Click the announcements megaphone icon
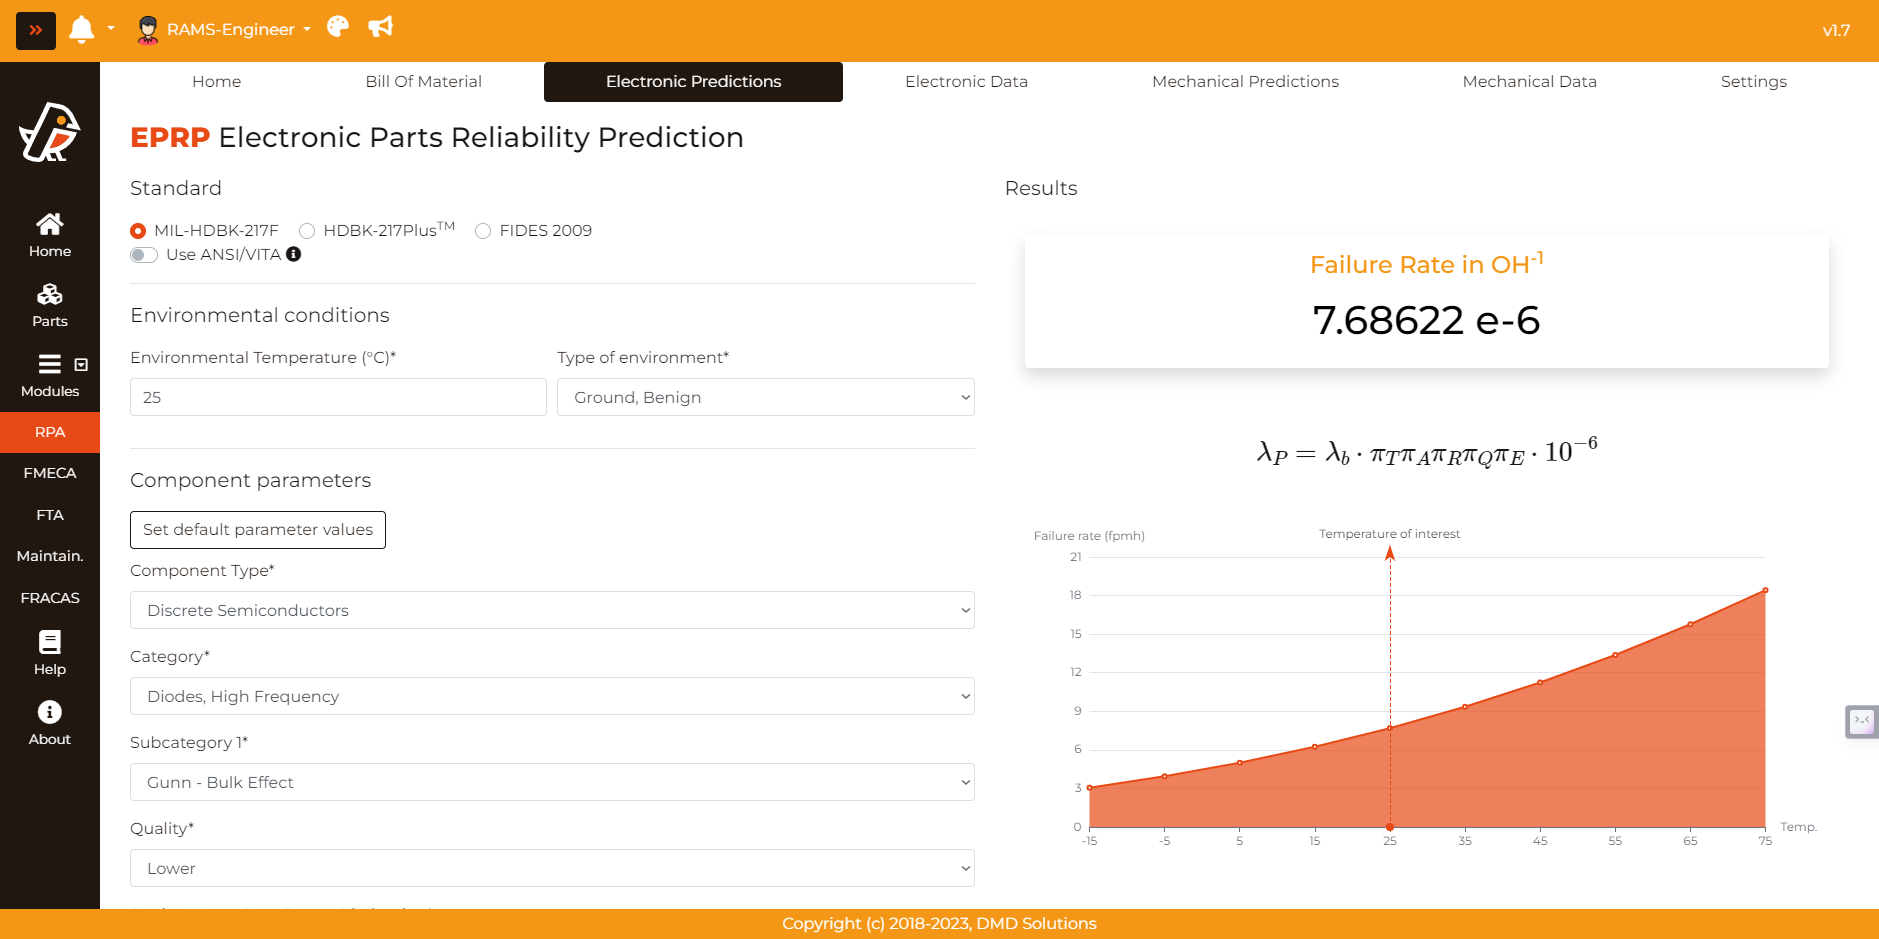Viewport: 1879px width, 939px height. pyautogui.click(x=380, y=27)
